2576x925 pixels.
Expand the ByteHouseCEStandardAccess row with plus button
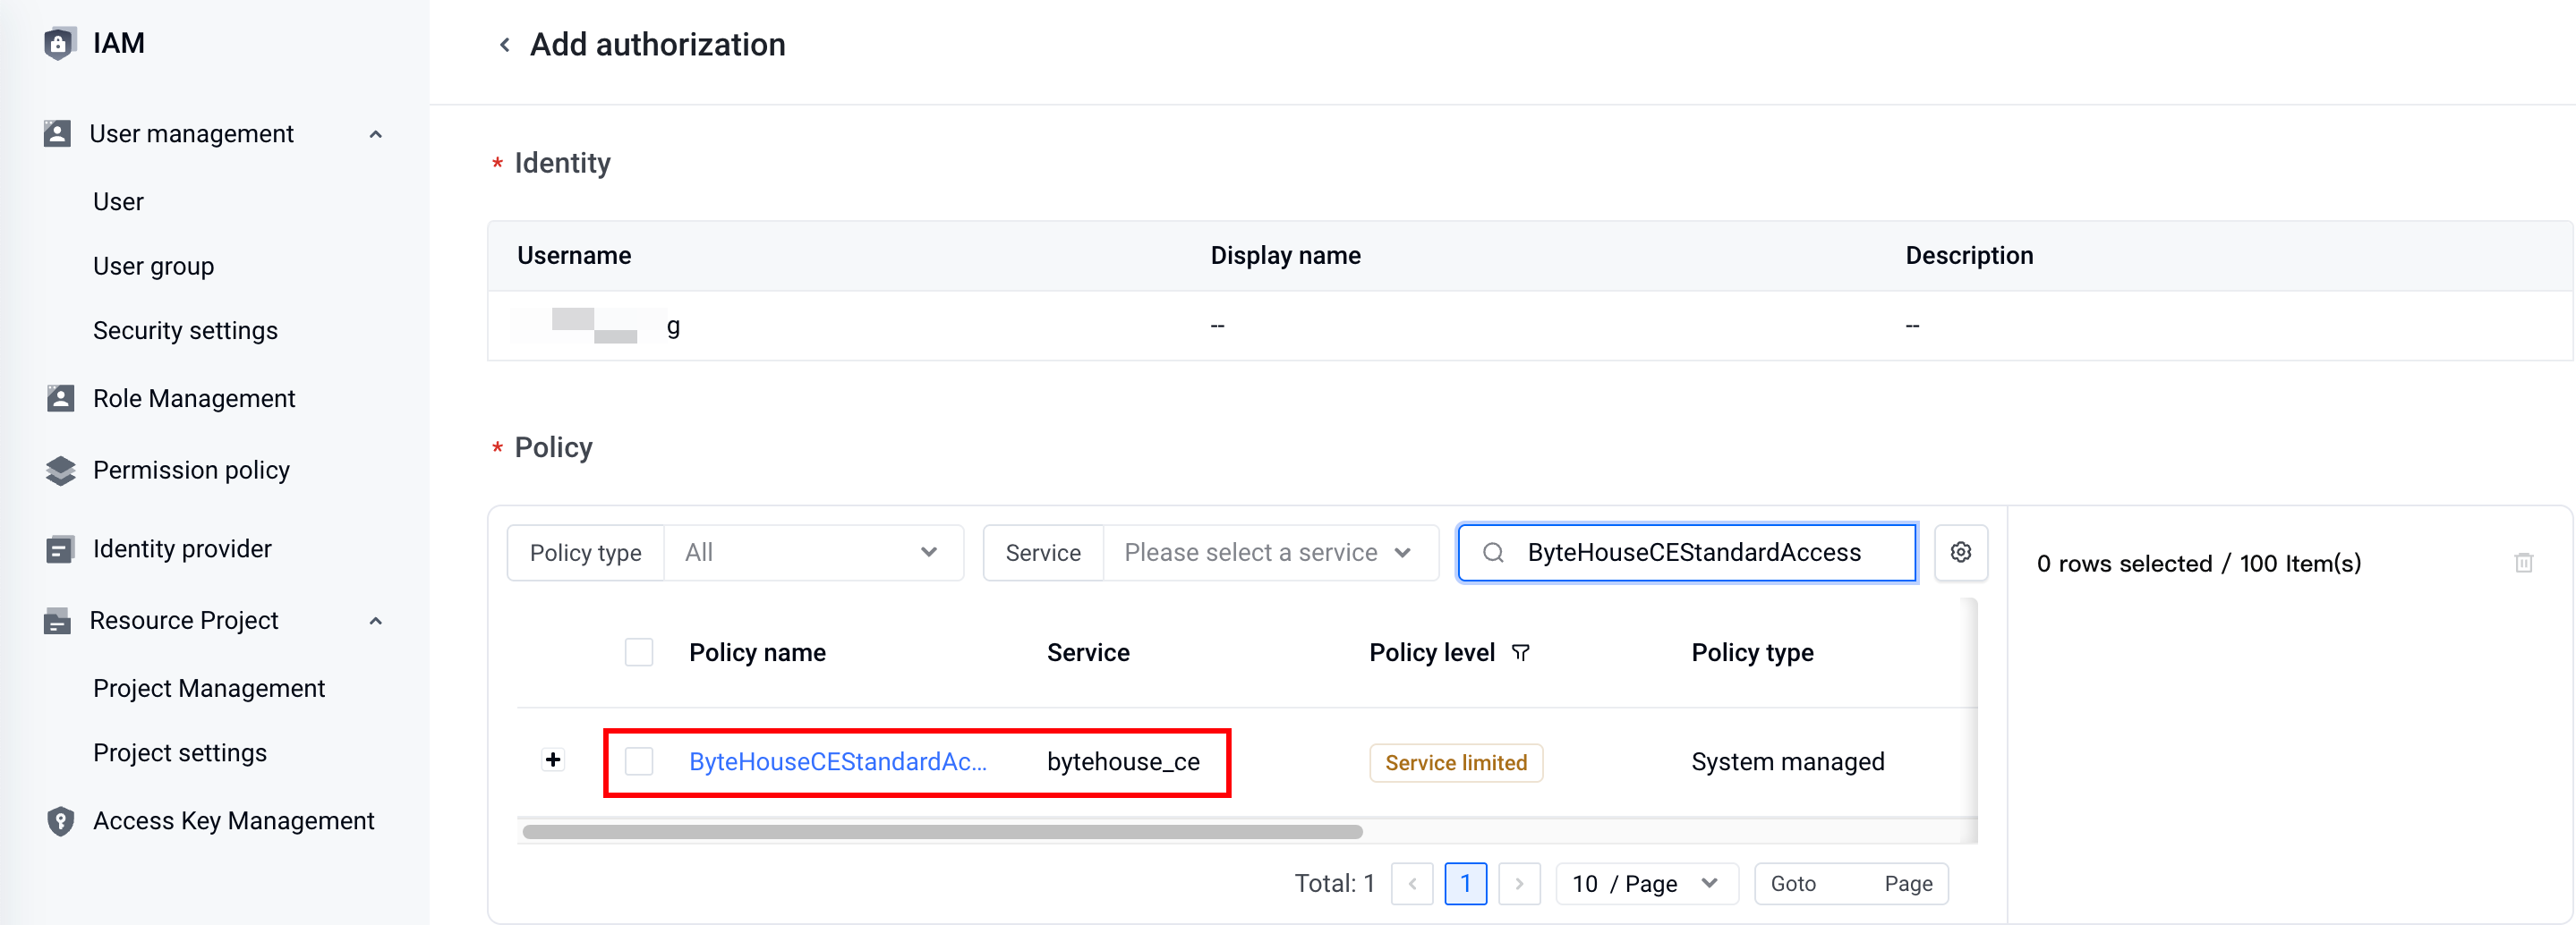point(553,760)
